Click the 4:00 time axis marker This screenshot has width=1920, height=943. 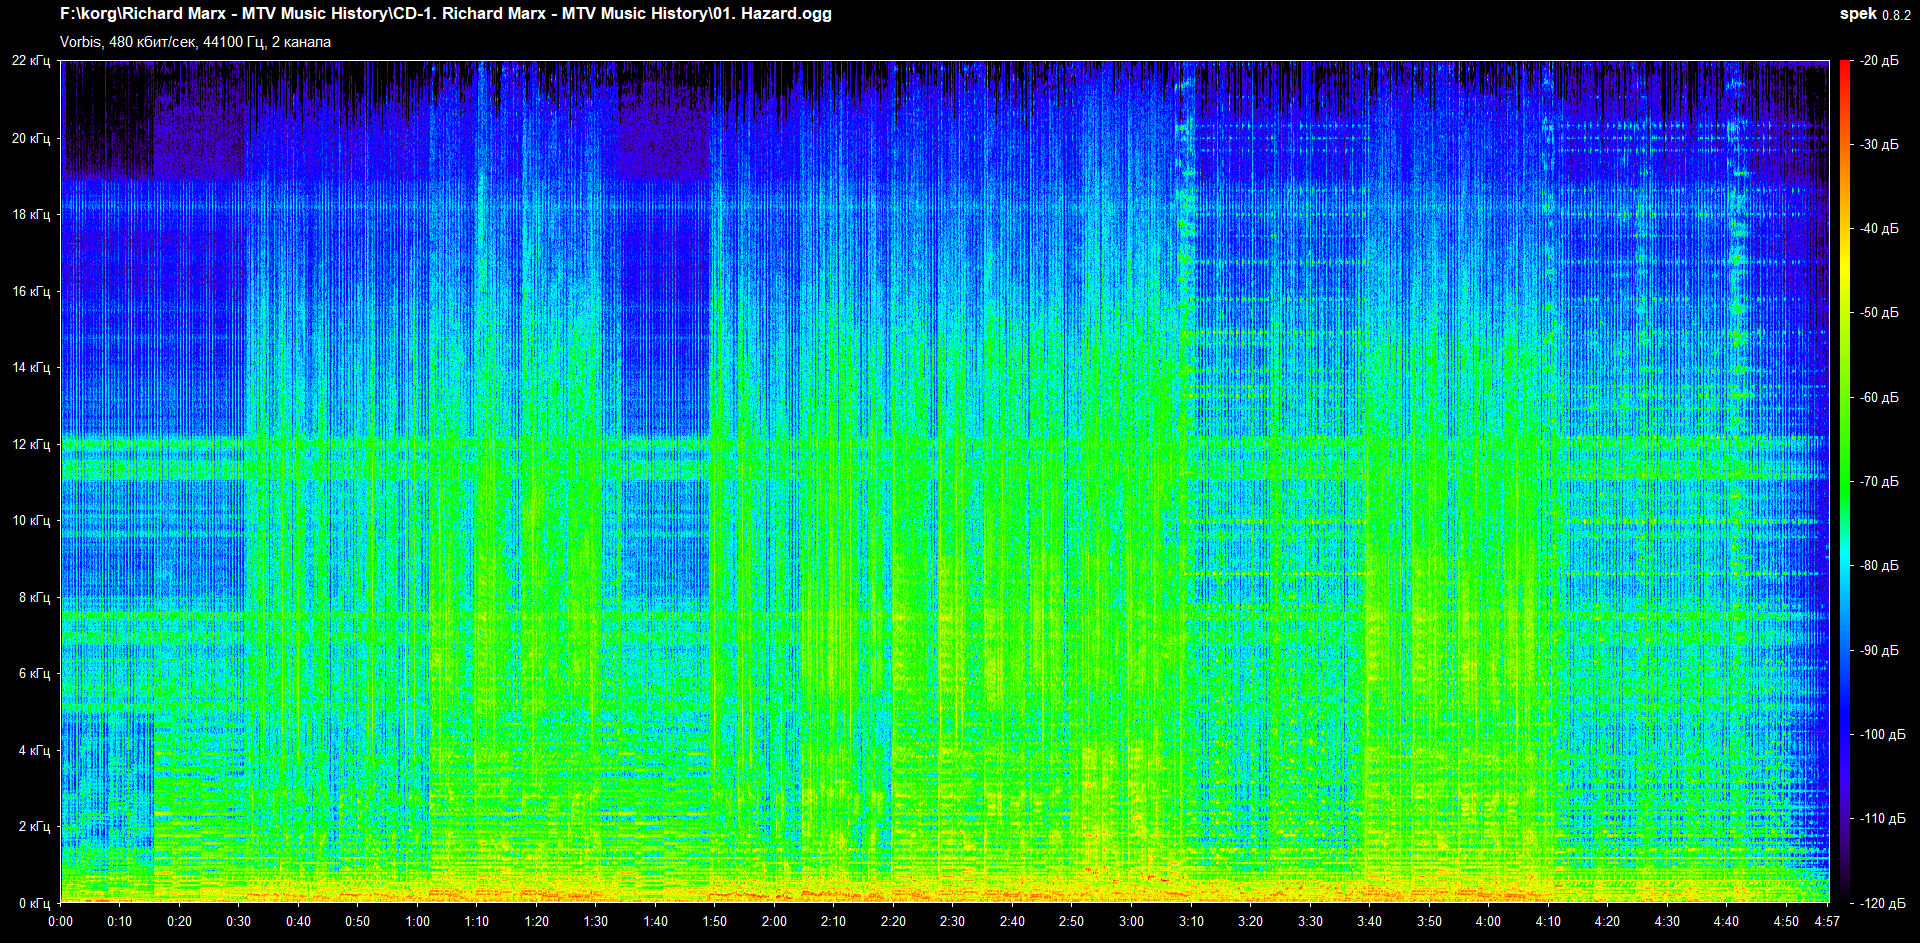1488,921
